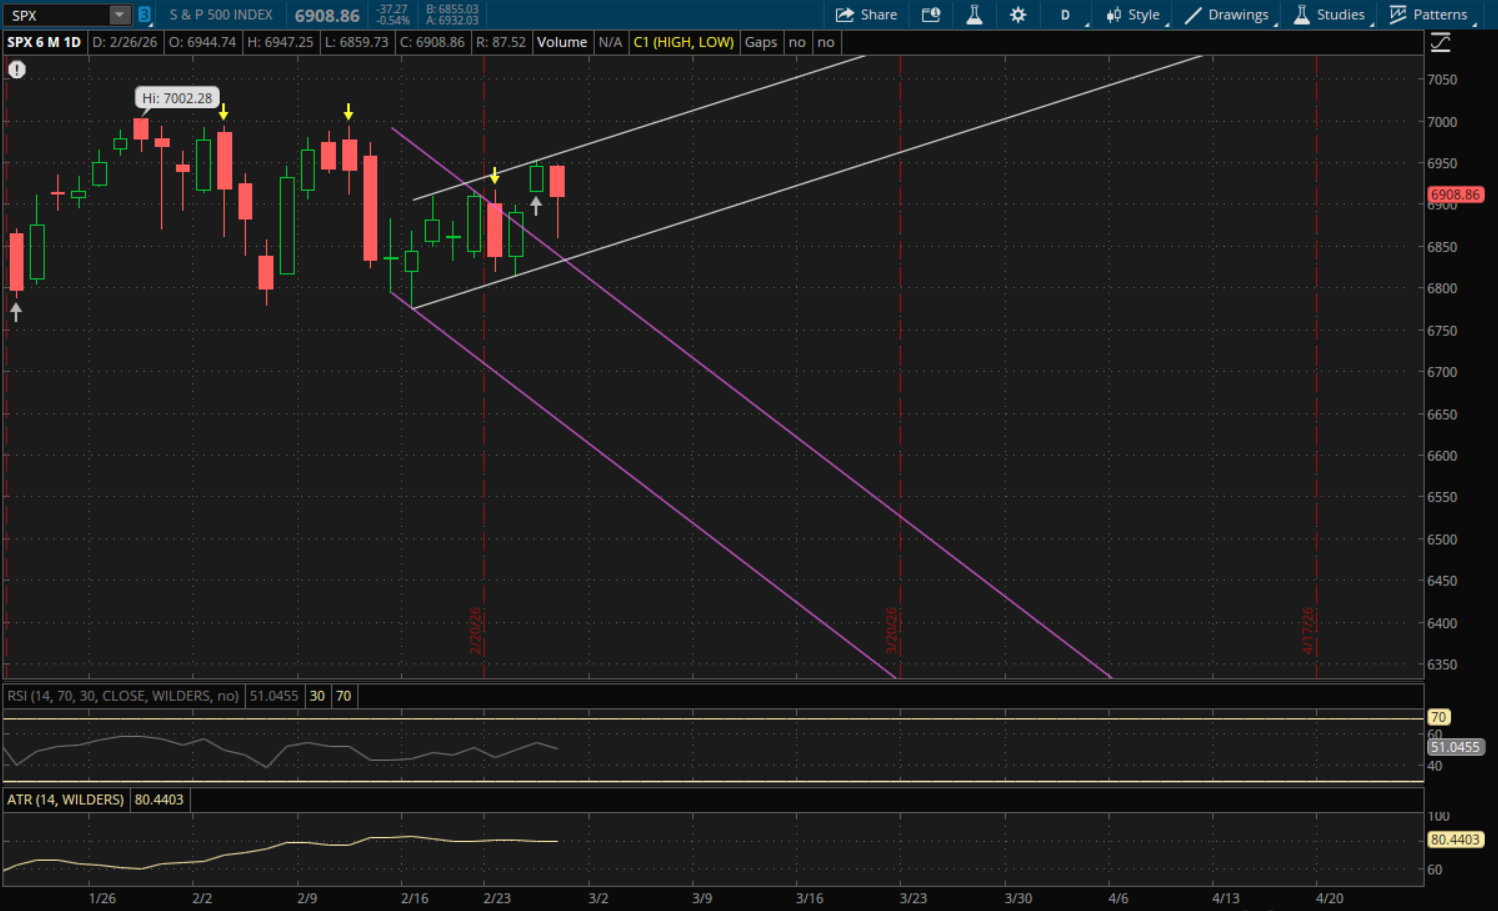Viewport: 1498px width, 911px height.
Task: Open the Studies menu
Action: click(x=1329, y=15)
